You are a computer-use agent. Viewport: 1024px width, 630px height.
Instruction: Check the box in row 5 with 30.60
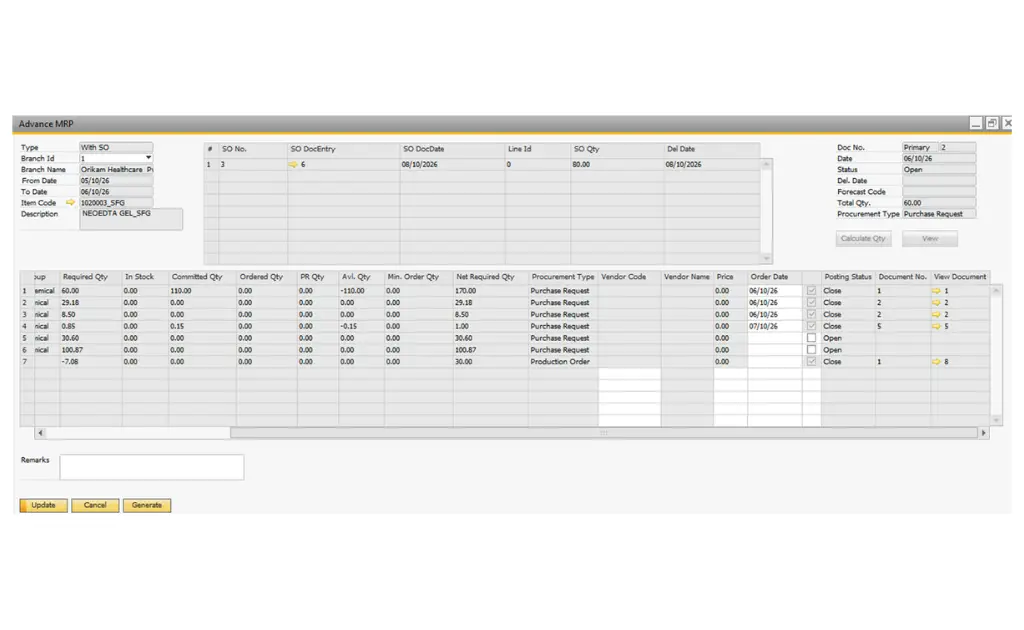point(811,338)
